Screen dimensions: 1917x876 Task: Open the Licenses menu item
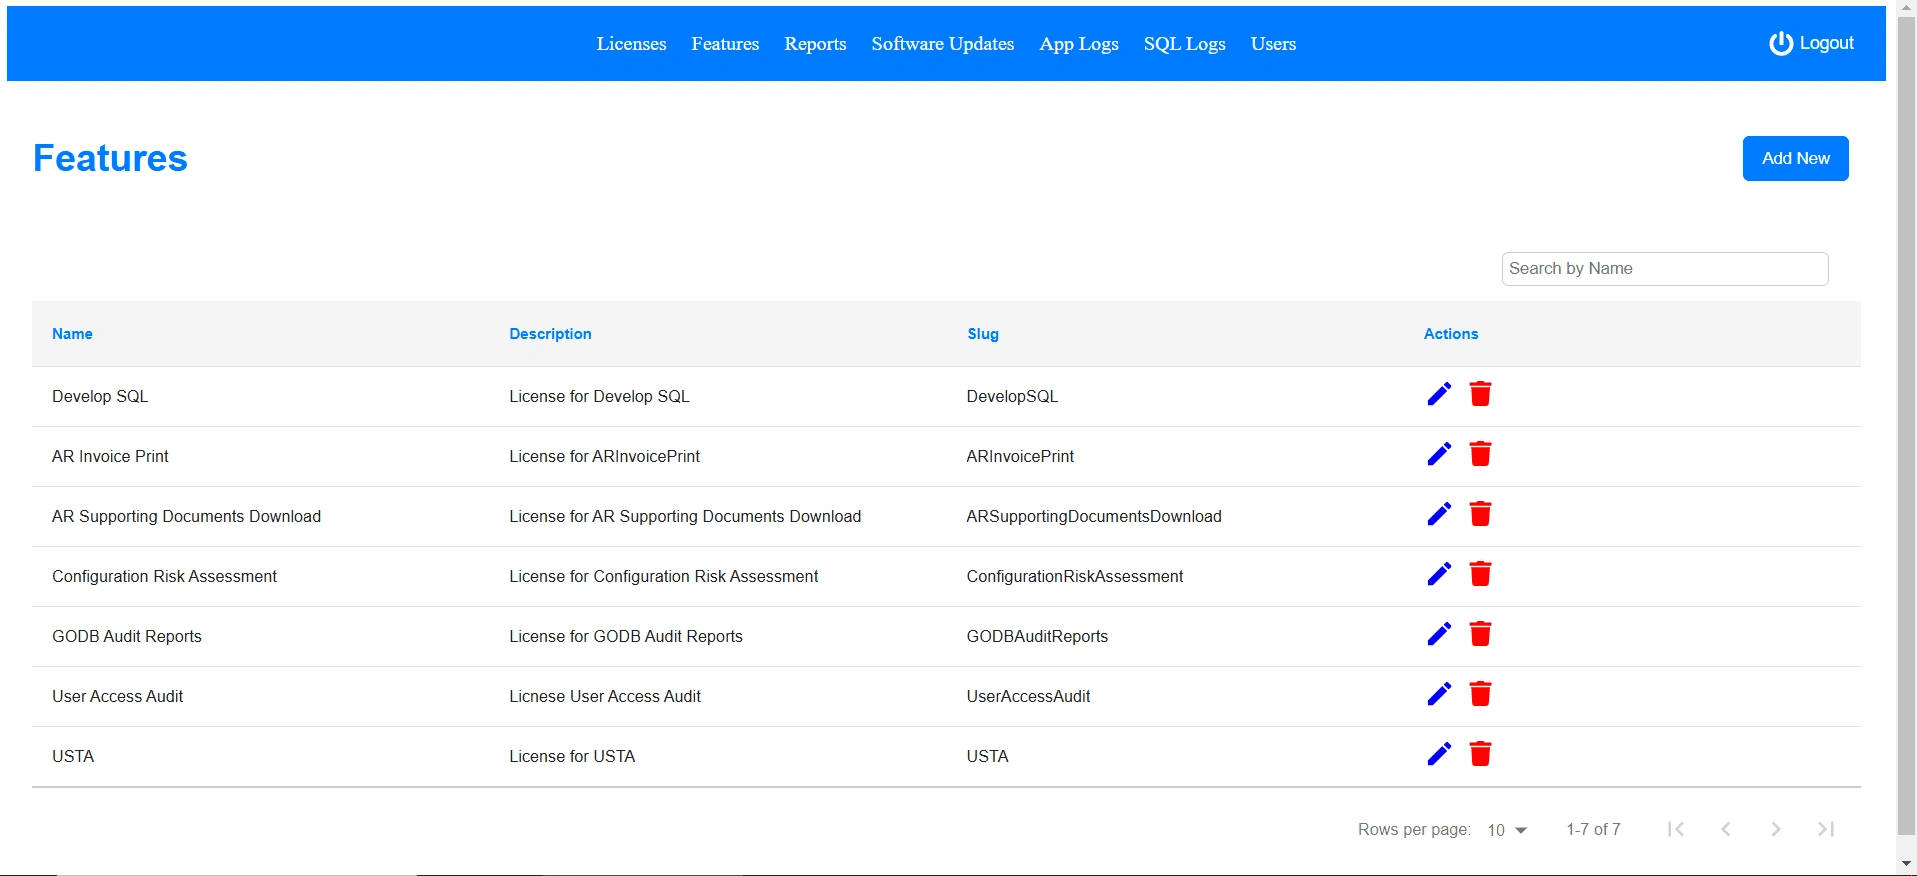631,44
